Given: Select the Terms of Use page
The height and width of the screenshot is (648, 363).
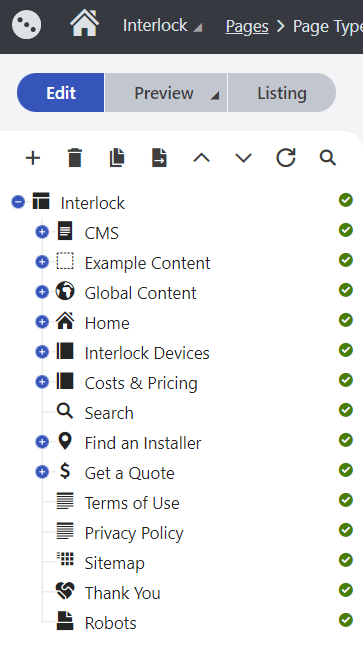Looking at the screenshot, I should click(x=132, y=503).
